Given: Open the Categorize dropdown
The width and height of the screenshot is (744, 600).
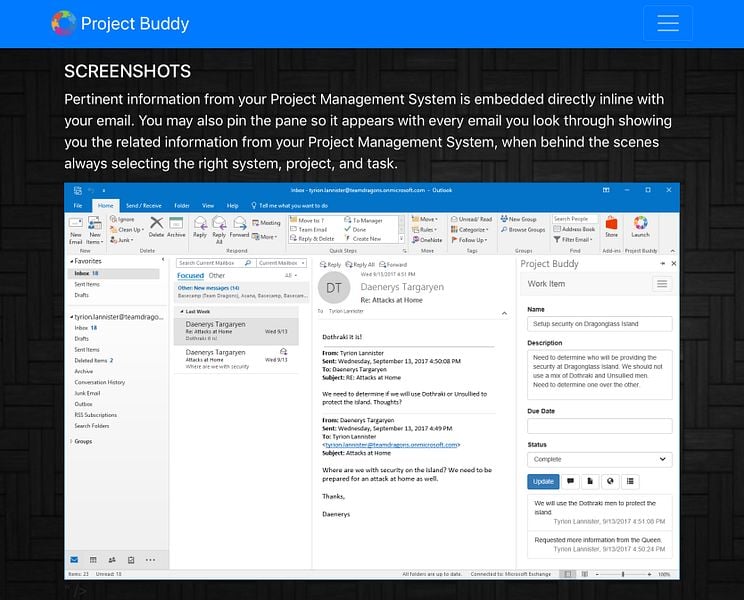Looking at the screenshot, I should [469, 230].
